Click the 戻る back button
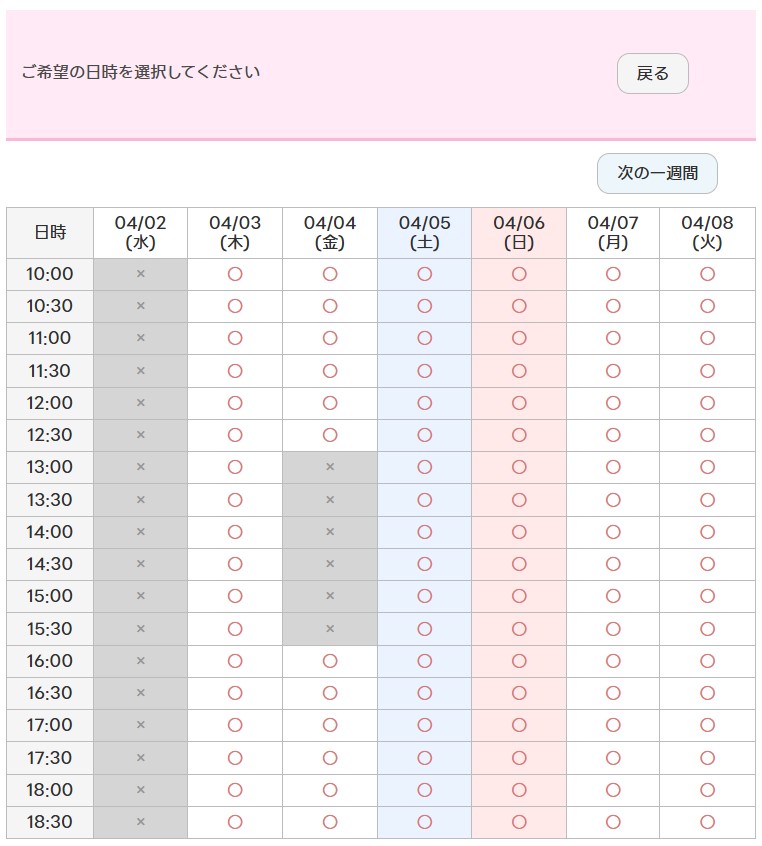Viewport: 762px width, 846px height. [652, 73]
